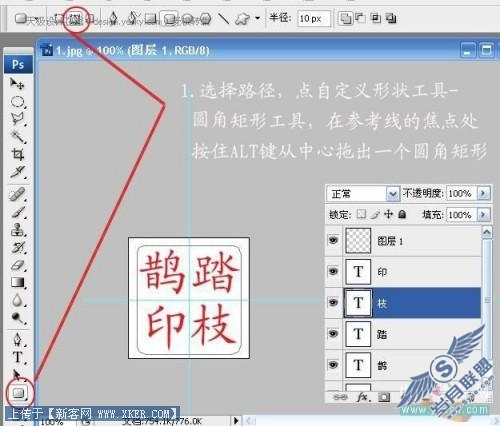This screenshot has width=500, height=426.
Task: Click the fx layer style button
Action: [x=363, y=397]
